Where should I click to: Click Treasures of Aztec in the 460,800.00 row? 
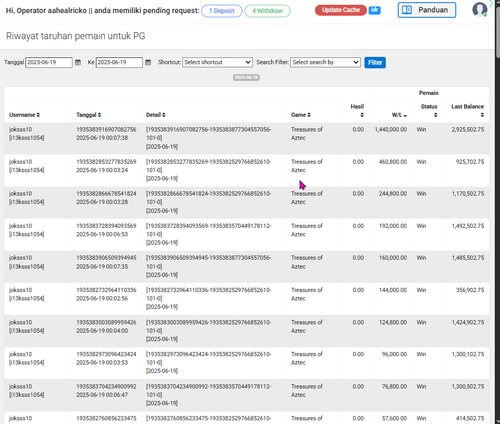307,166
